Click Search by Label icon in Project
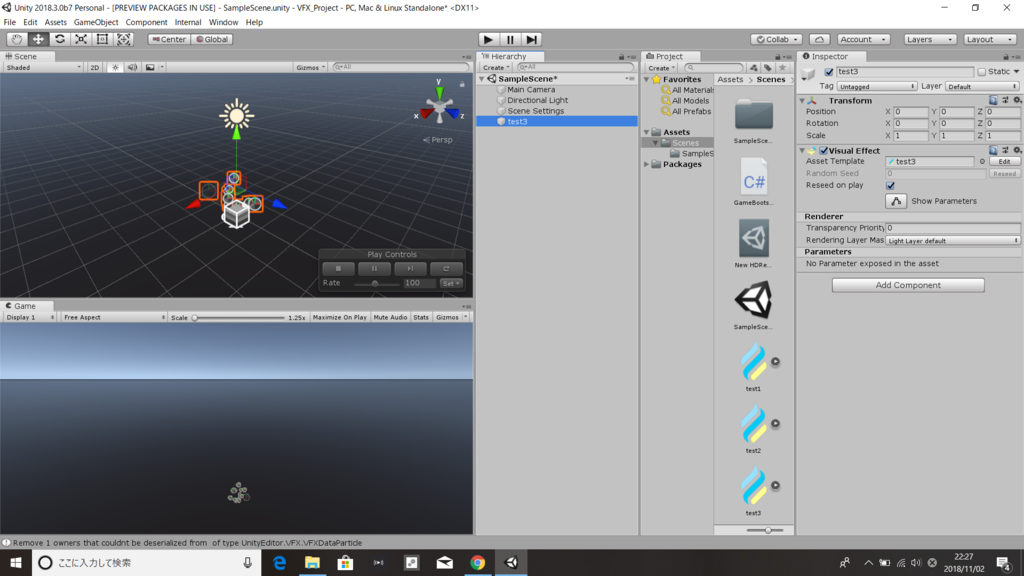The width and height of the screenshot is (1024, 576). tap(768, 67)
